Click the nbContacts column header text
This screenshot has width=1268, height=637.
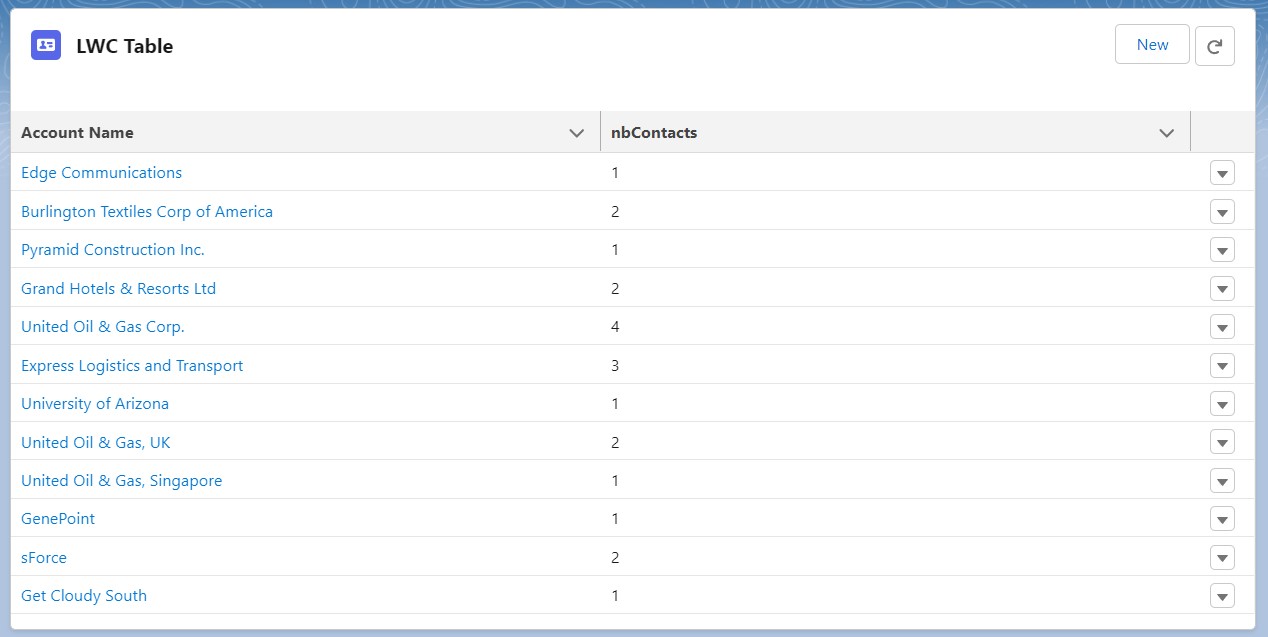(x=654, y=133)
